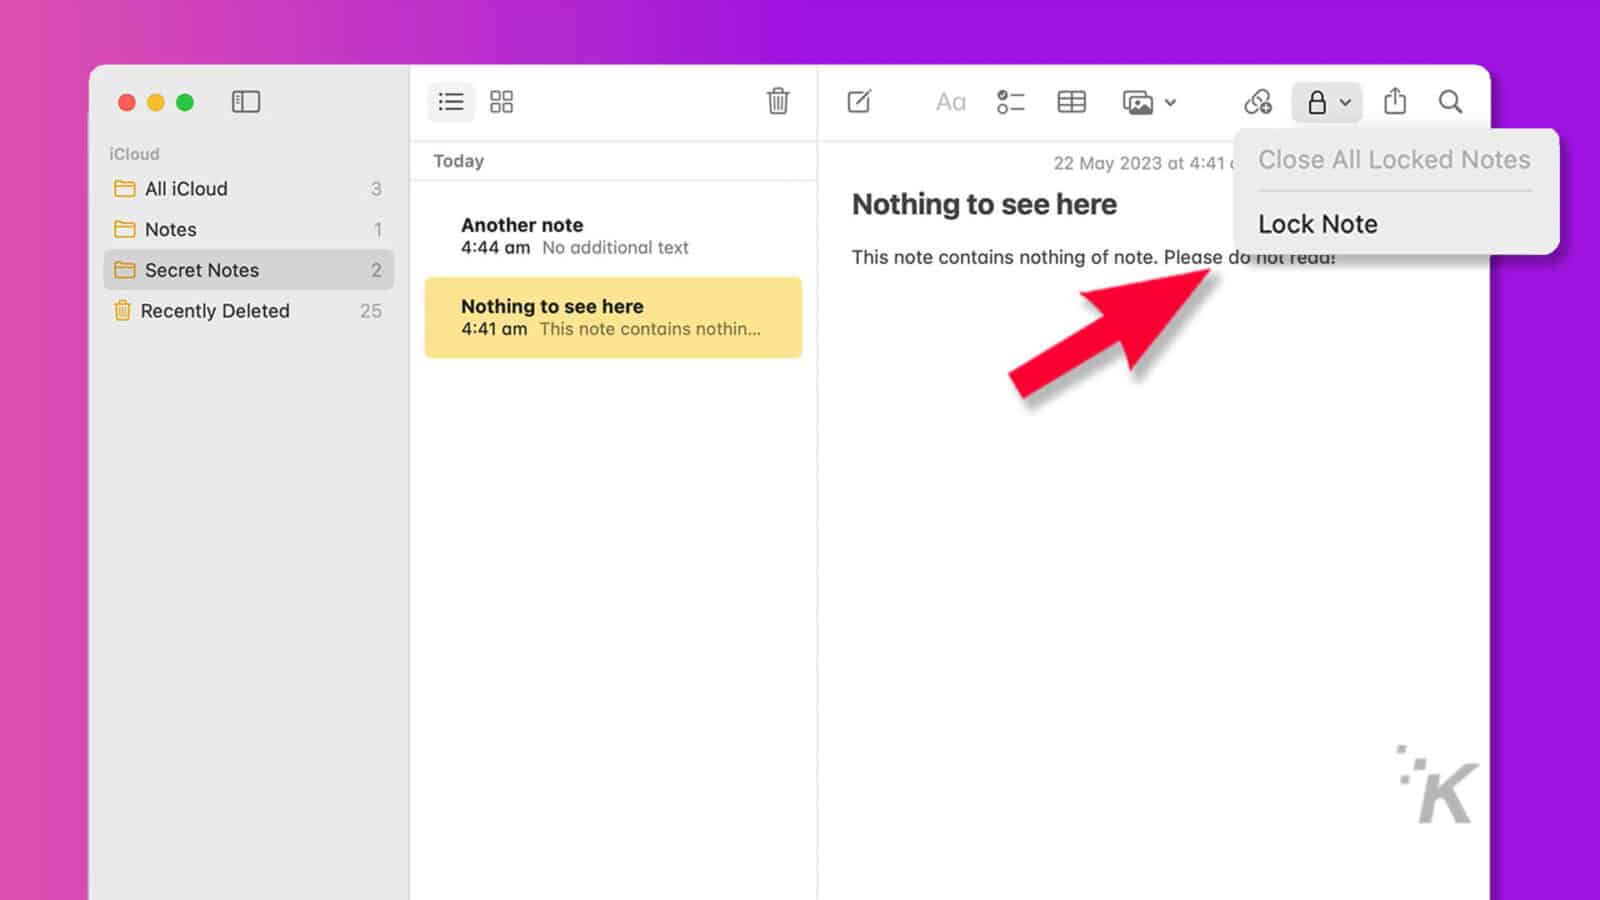Viewport: 1600px width, 900px height.
Task: Open the lock icon dropdown chevron
Action: [x=1344, y=102]
